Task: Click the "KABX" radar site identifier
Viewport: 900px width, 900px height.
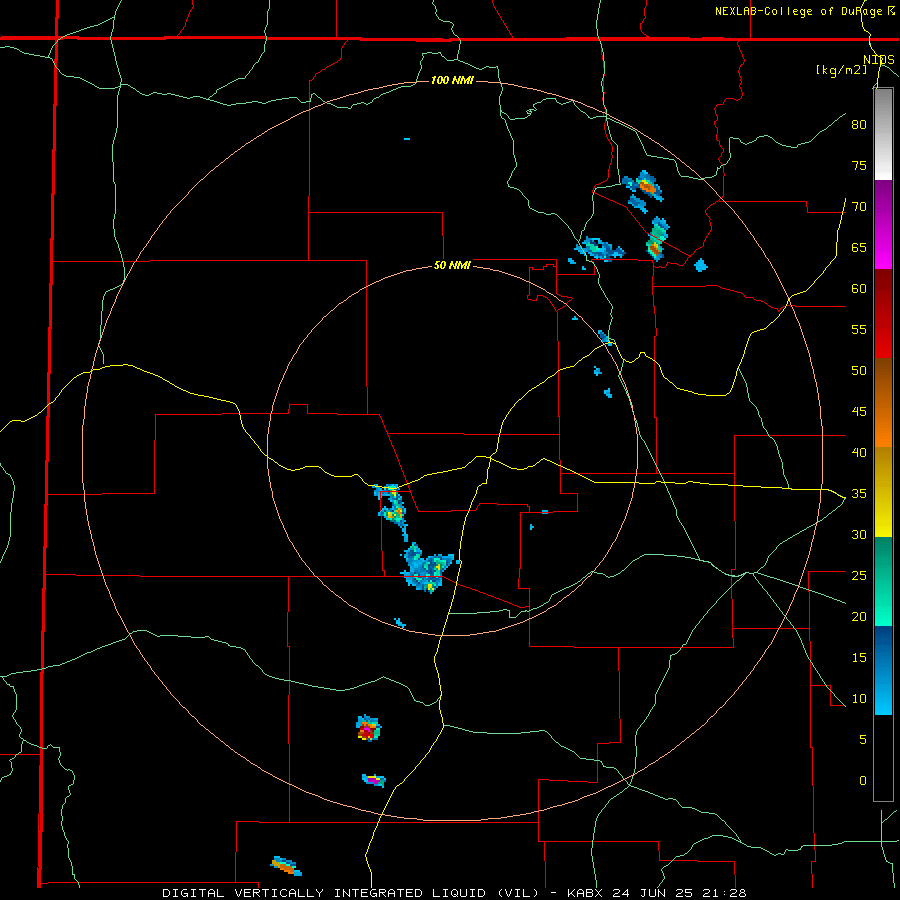Action: pos(586,893)
